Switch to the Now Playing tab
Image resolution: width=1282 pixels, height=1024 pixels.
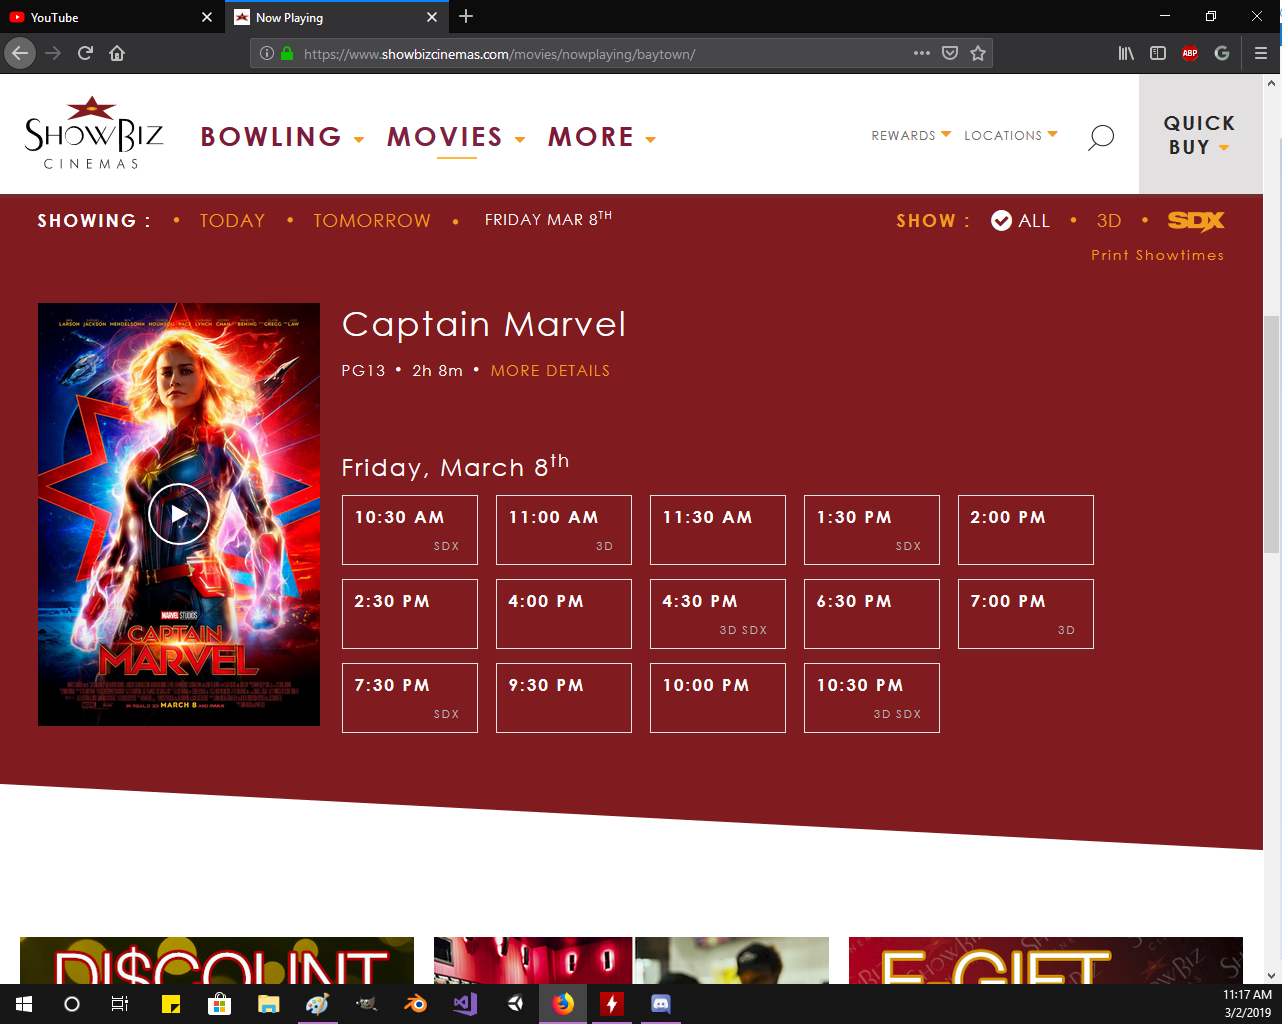[336, 17]
